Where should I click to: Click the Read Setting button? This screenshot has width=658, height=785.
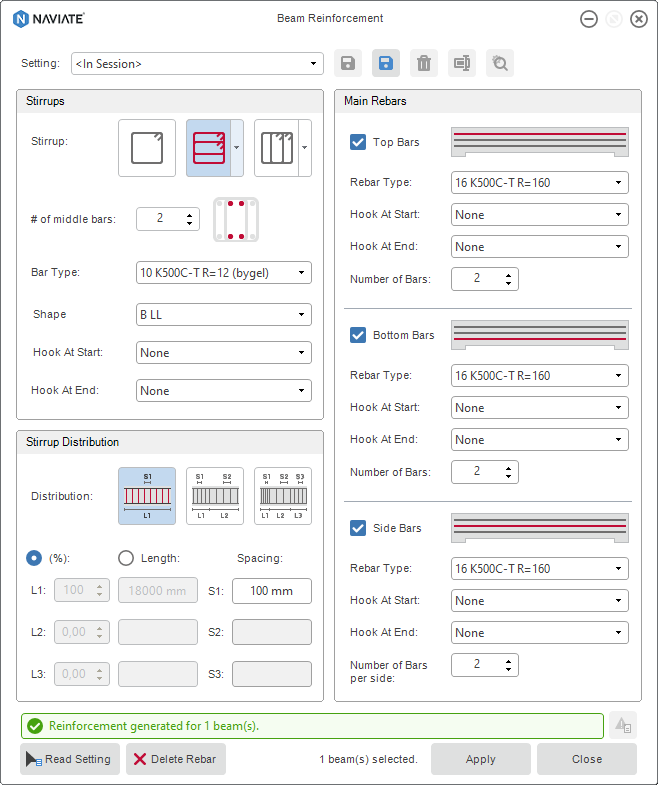tap(69, 759)
